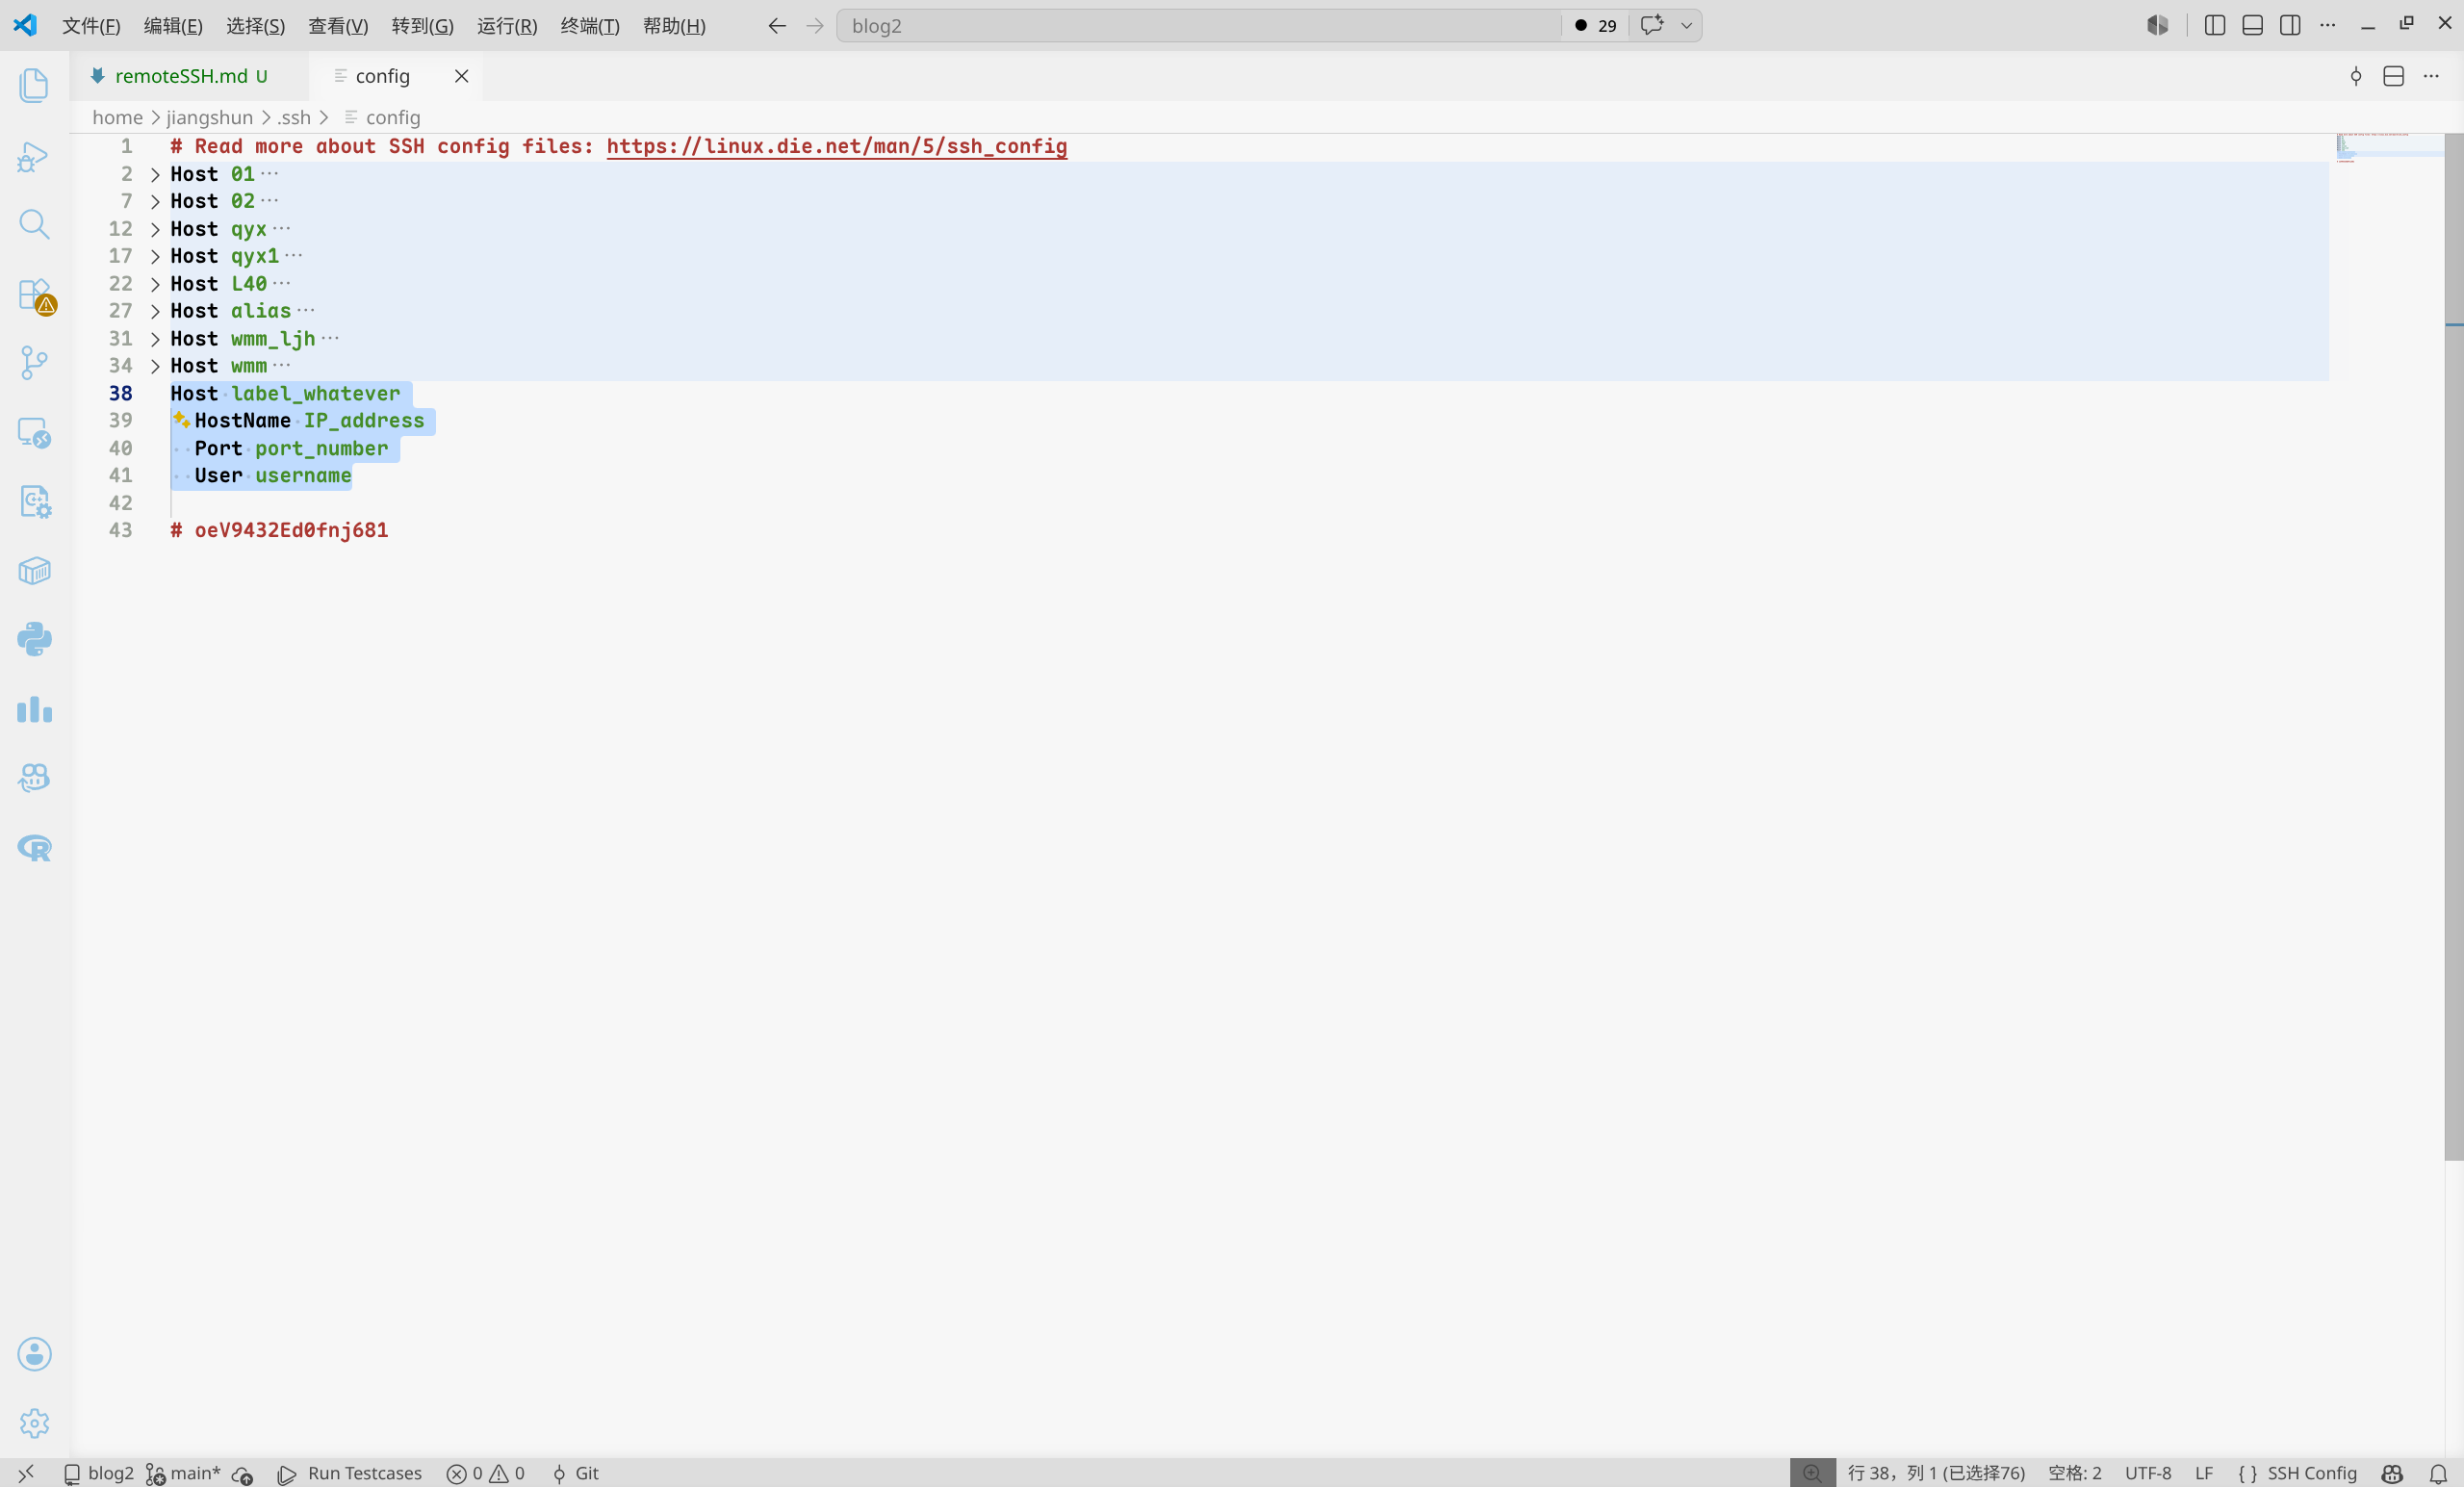The image size is (2464, 1487).
Task: Click errors and warnings count
Action: 485,1473
